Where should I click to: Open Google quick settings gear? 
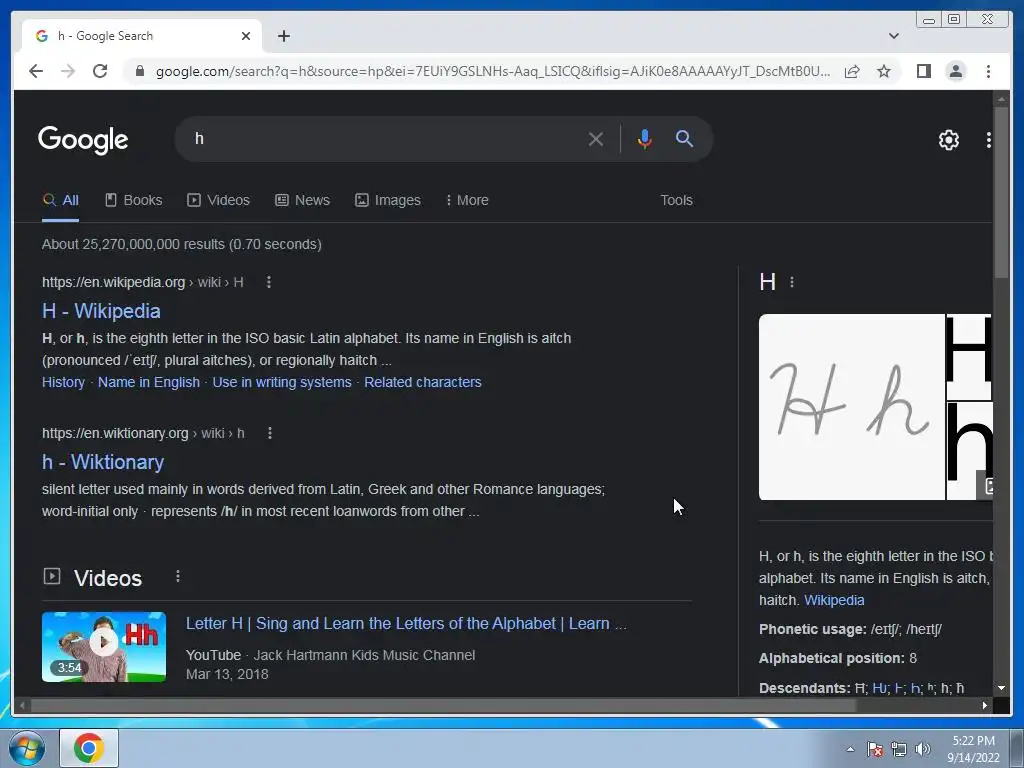point(948,140)
